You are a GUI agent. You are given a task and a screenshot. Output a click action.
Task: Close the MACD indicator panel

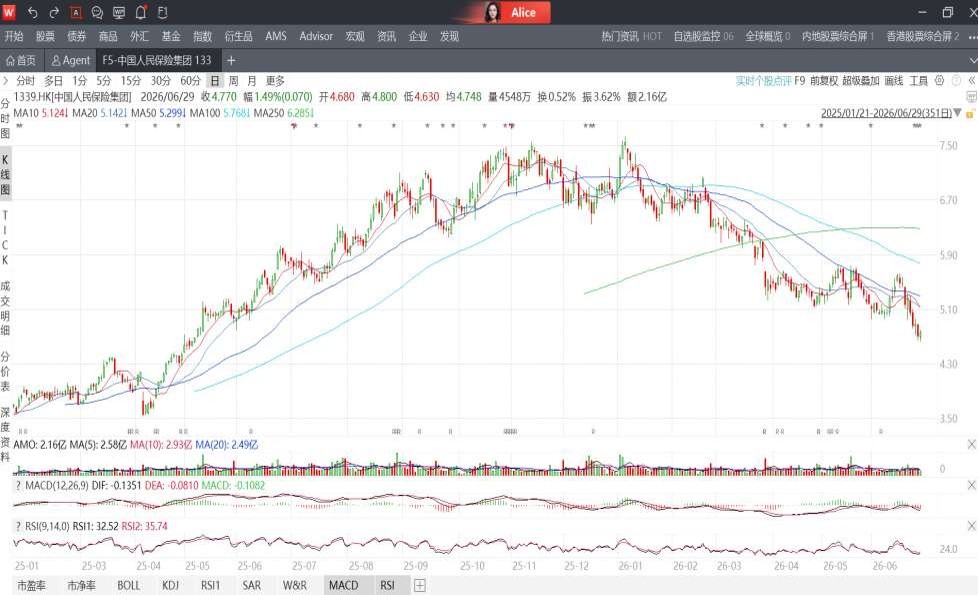(971, 485)
